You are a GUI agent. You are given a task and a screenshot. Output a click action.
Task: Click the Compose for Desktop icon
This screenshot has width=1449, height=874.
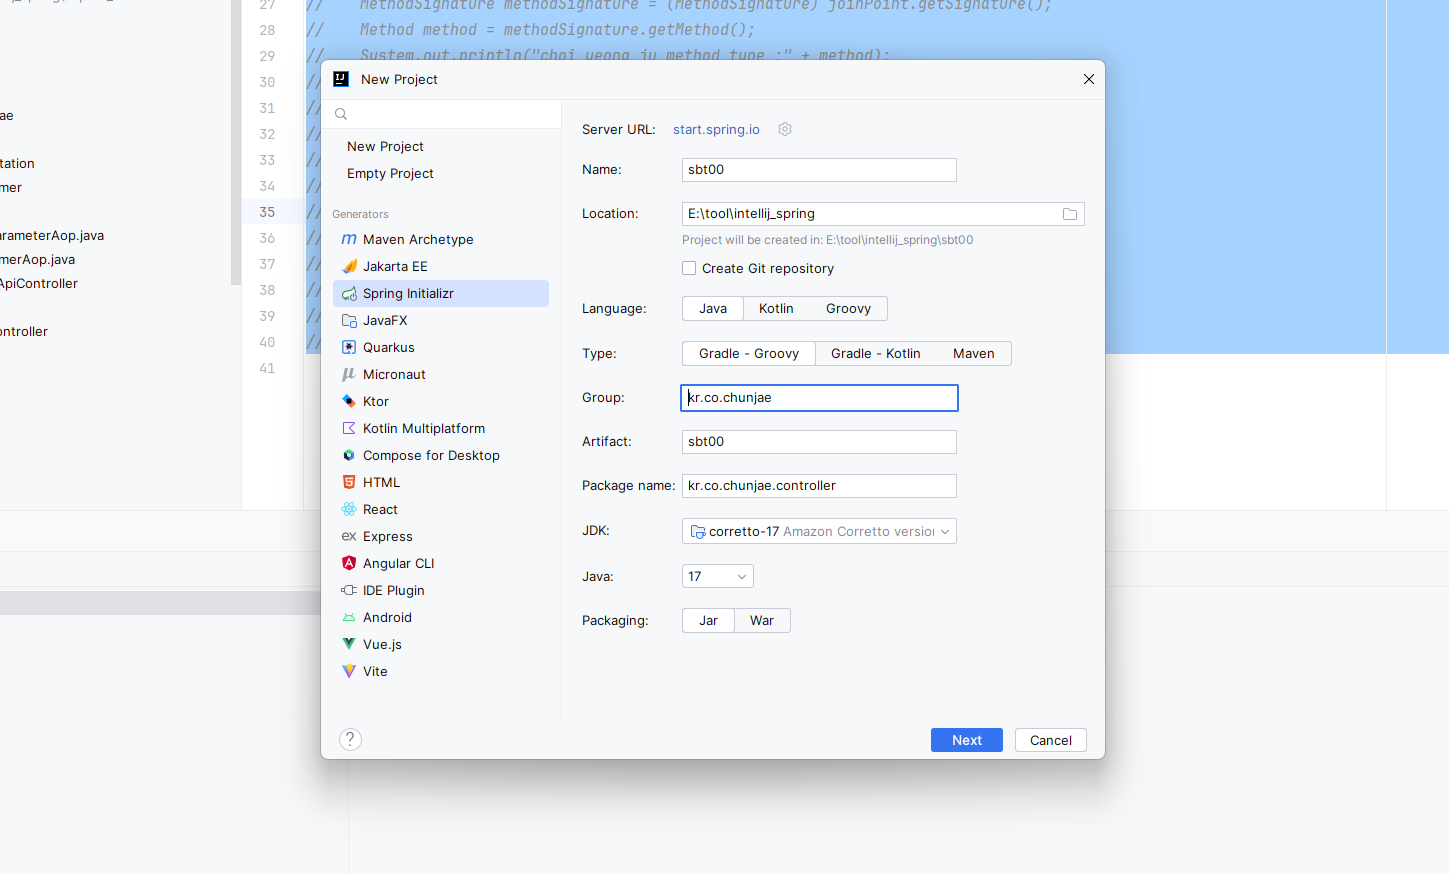[349, 455]
